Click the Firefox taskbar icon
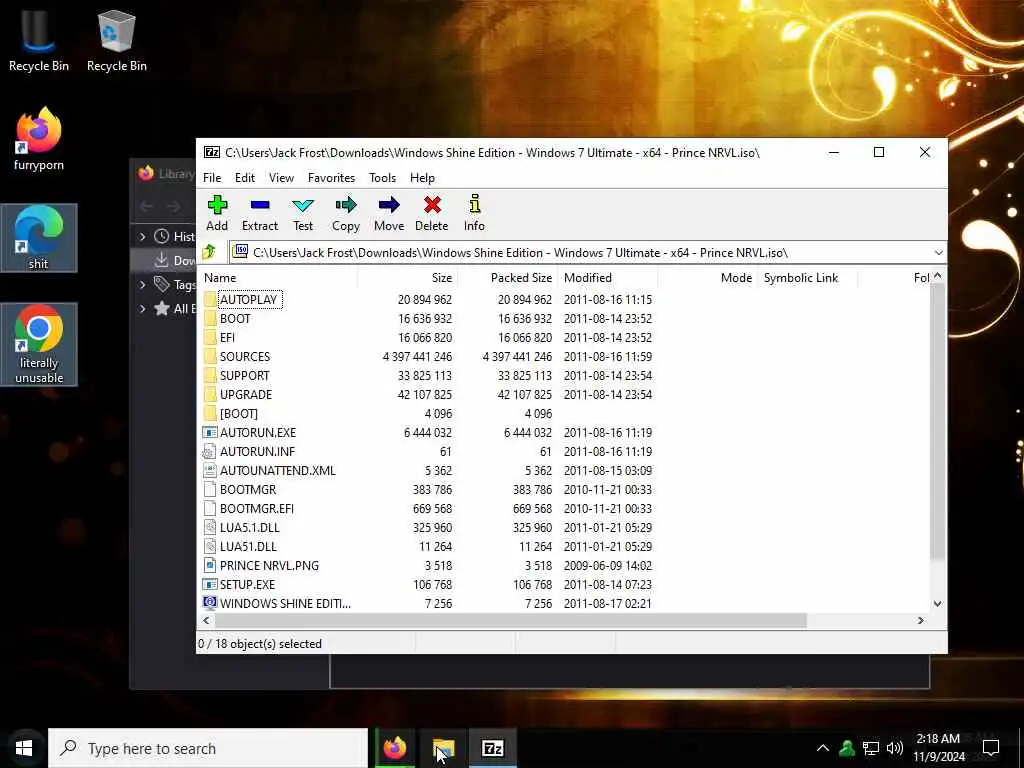This screenshot has width=1024, height=768. point(394,748)
